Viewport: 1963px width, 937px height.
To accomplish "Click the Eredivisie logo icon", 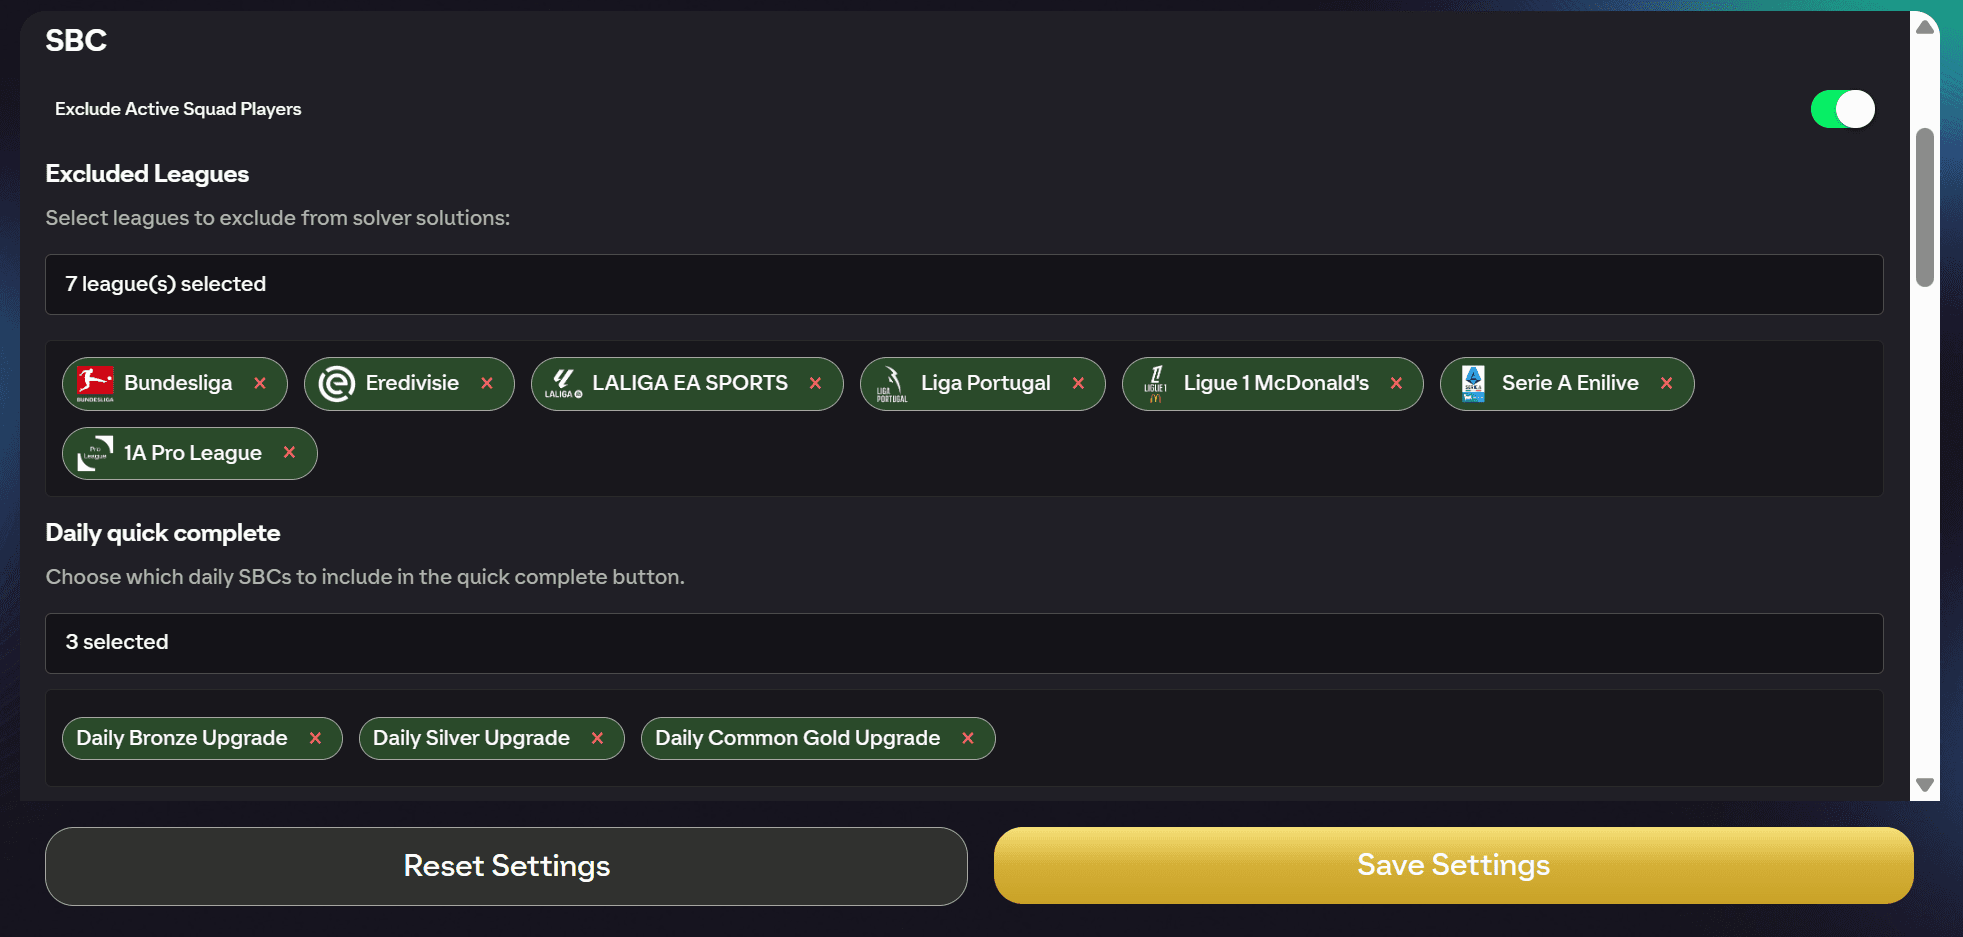I will click(x=337, y=384).
